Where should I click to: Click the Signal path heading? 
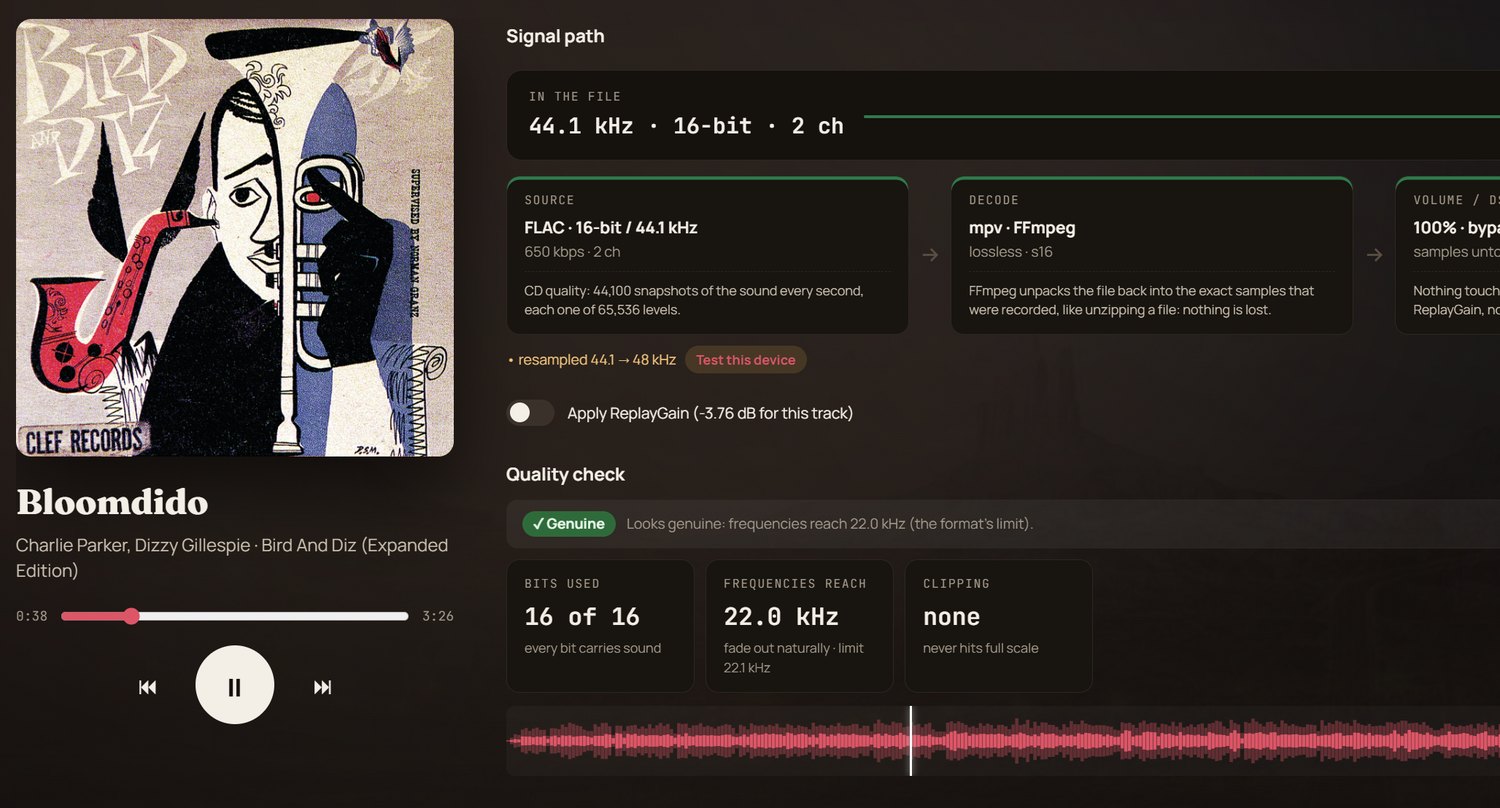(555, 36)
